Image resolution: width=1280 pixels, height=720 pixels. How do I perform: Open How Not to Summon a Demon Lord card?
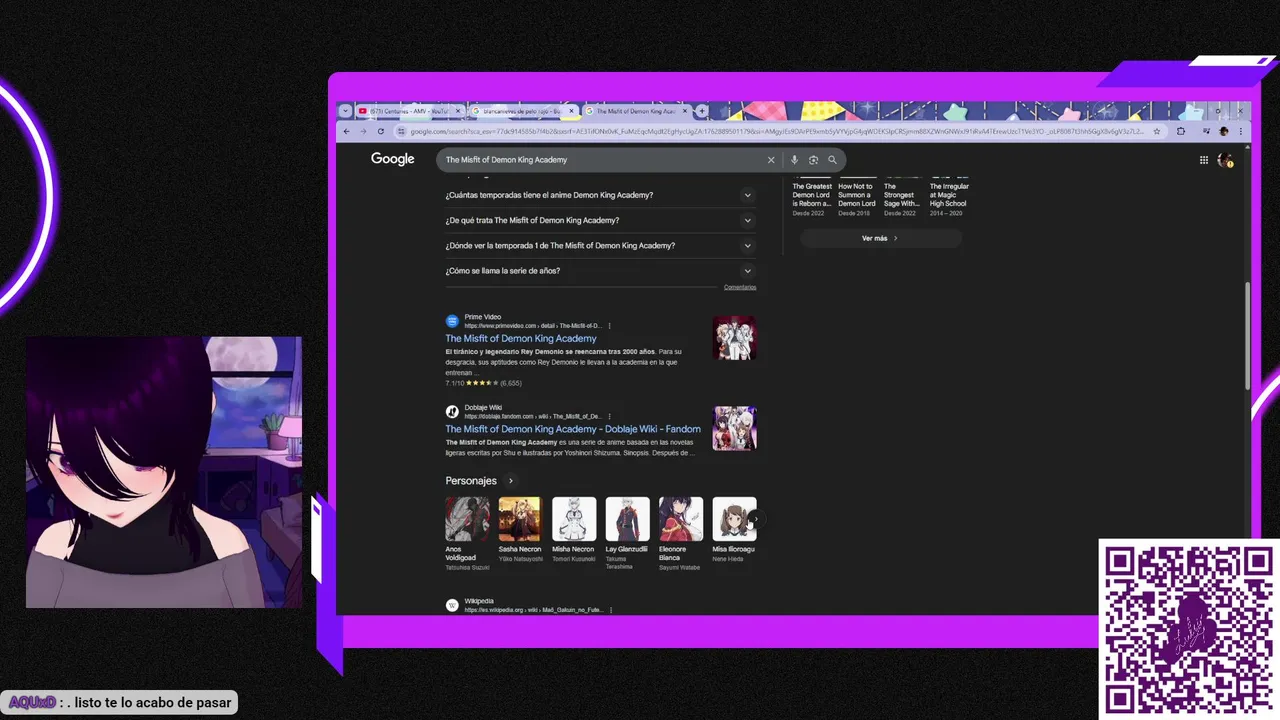857,198
